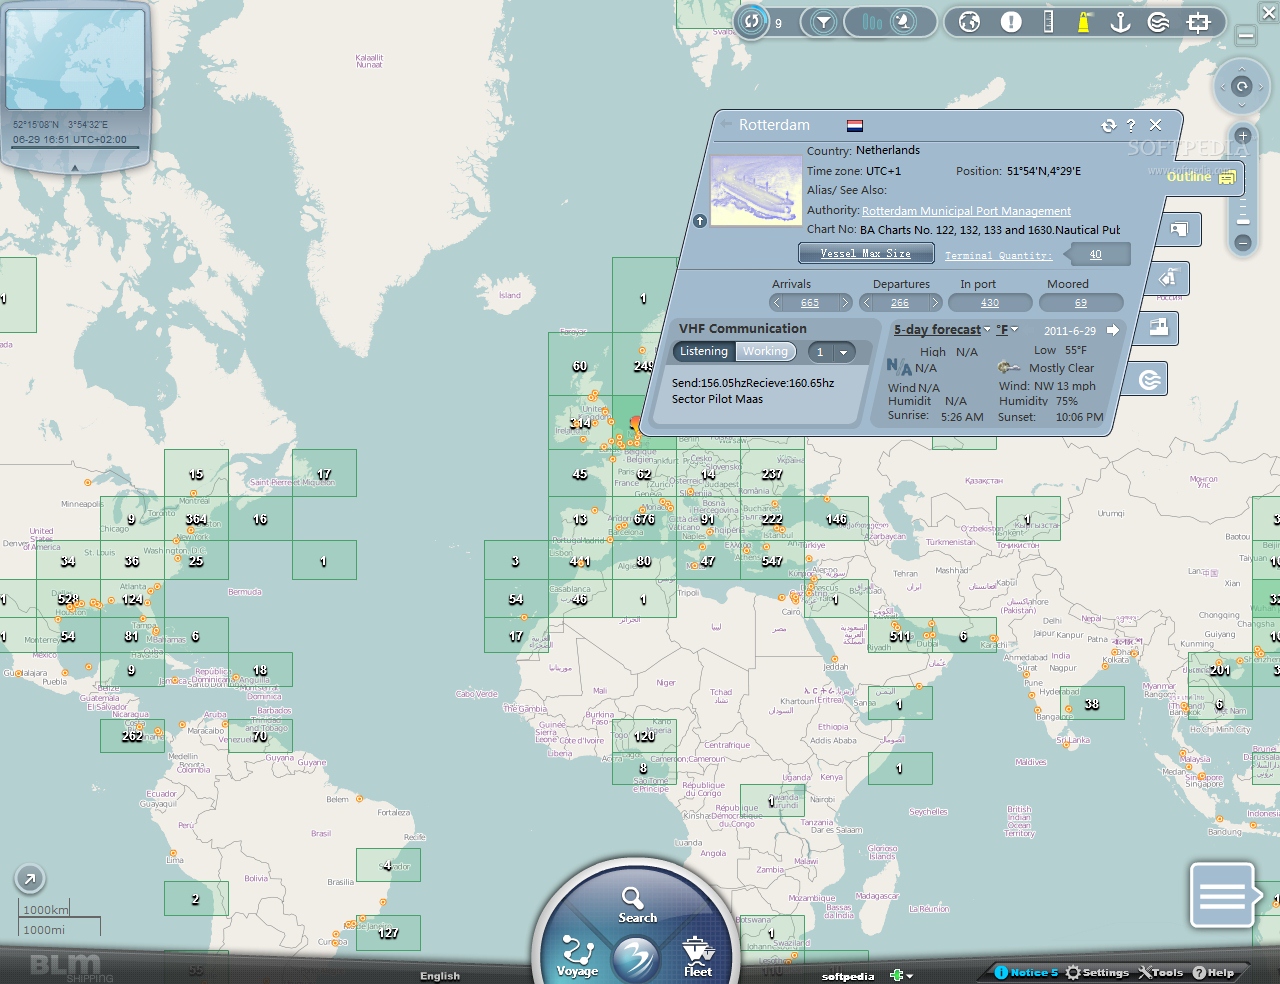Open the exclamation alert icon

pos(1011,22)
